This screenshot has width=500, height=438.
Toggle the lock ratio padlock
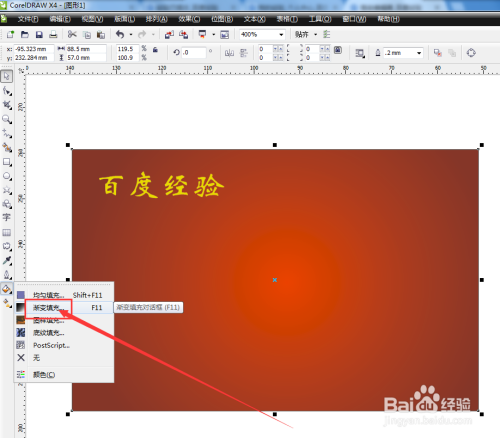coord(155,50)
